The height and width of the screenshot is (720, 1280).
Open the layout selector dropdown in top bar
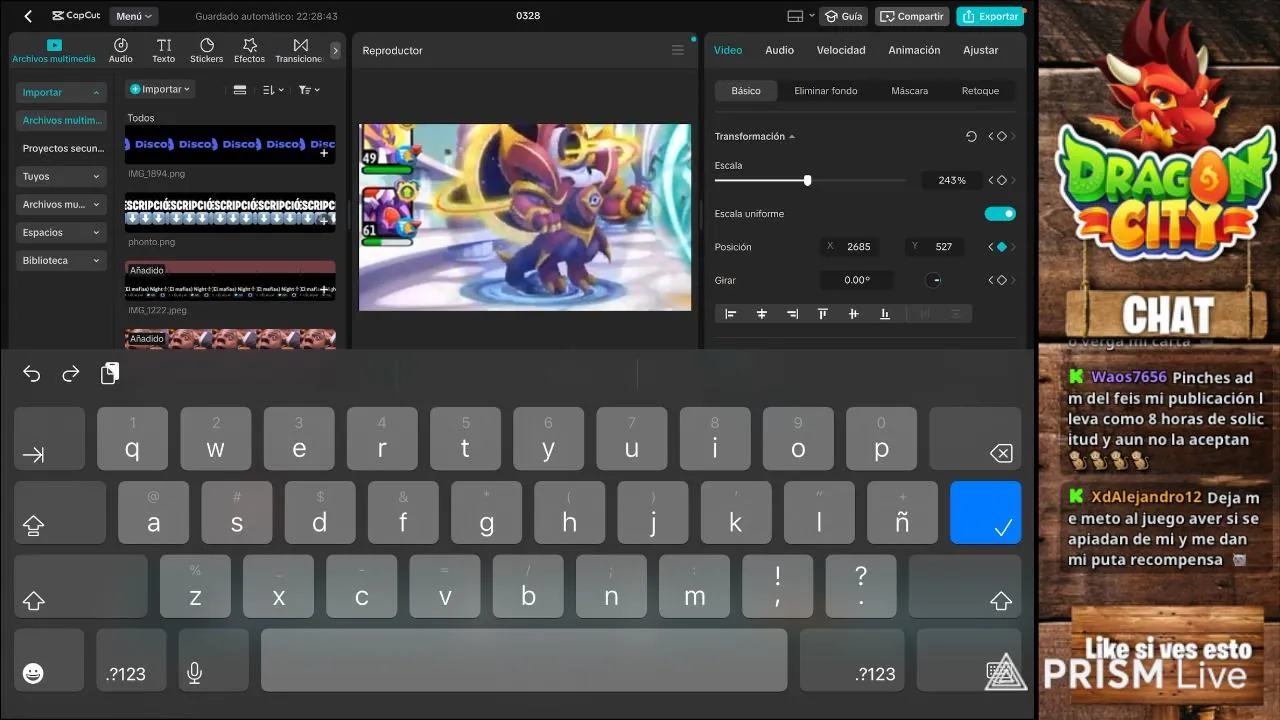(x=801, y=16)
